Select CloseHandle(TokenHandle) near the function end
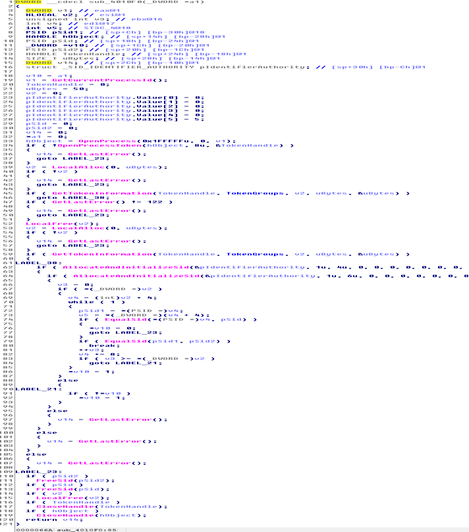The width and height of the screenshot is (469, 532). click(102, 507)
